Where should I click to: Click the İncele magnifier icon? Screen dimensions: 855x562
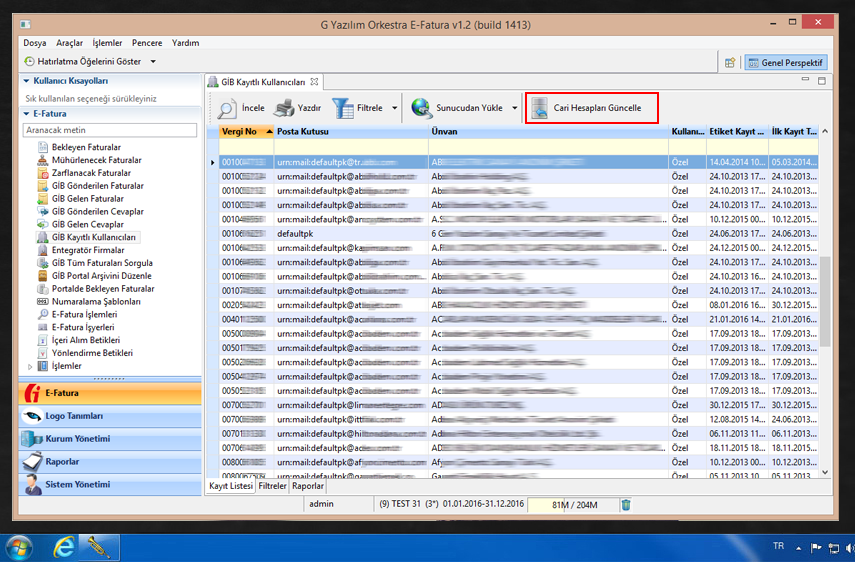coord(226,108)
